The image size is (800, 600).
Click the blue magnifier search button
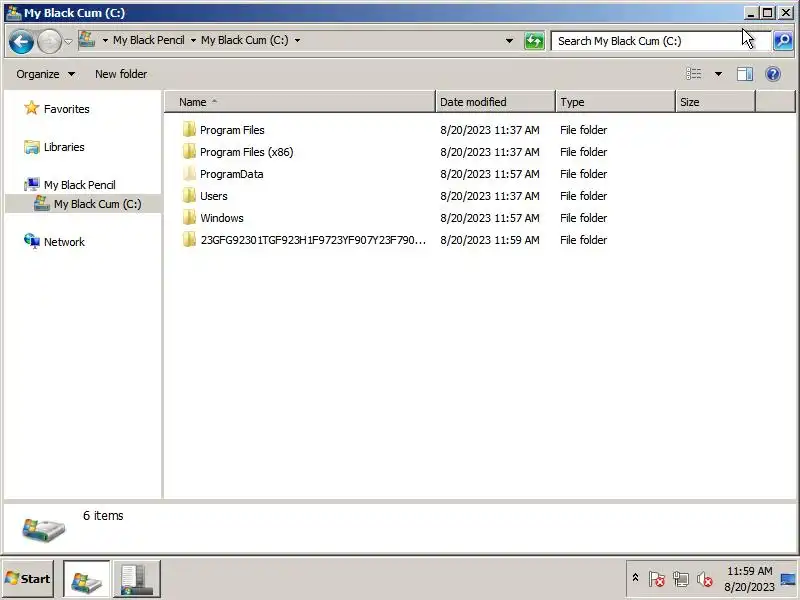[783, 41]
